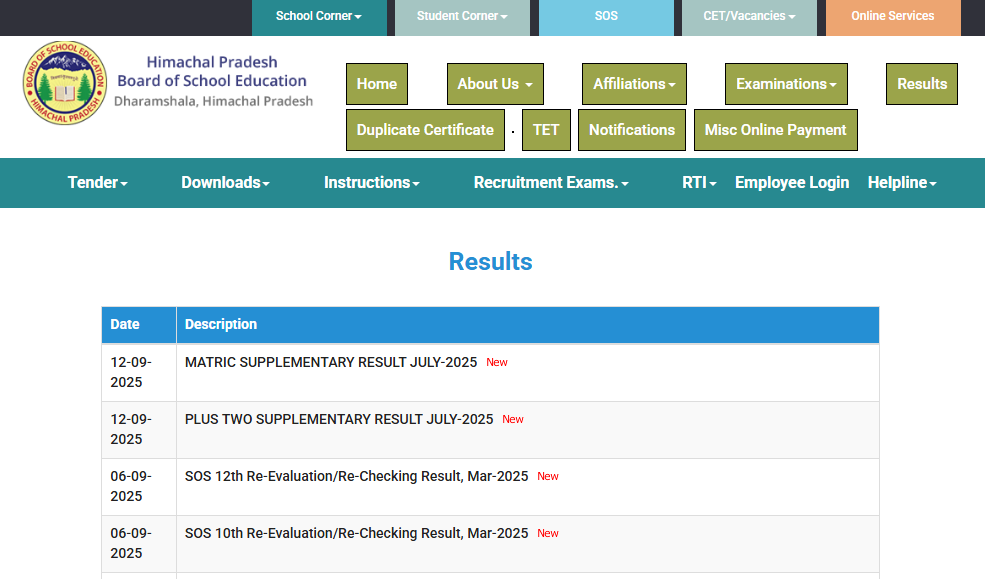Click New badge beside SOS 10th result
Viewport: 985px width, 579px height.
point(548,534)
